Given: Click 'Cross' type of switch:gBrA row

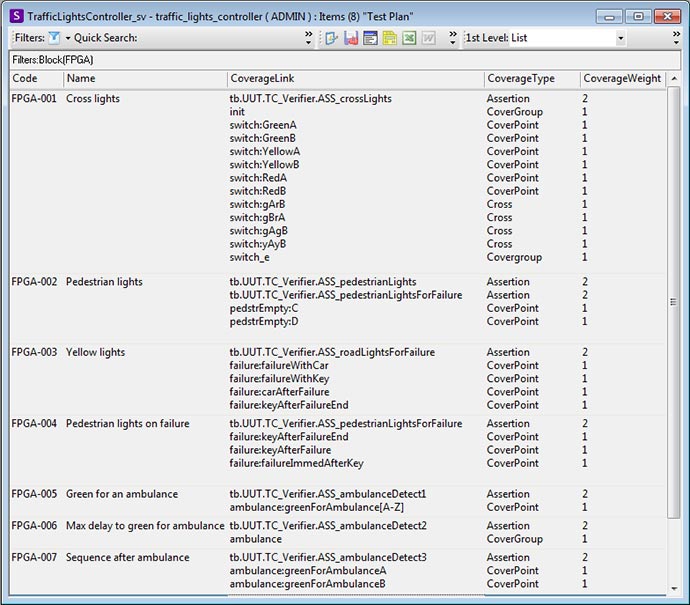Looking at the screenshot, I should [x=499, y=217].
